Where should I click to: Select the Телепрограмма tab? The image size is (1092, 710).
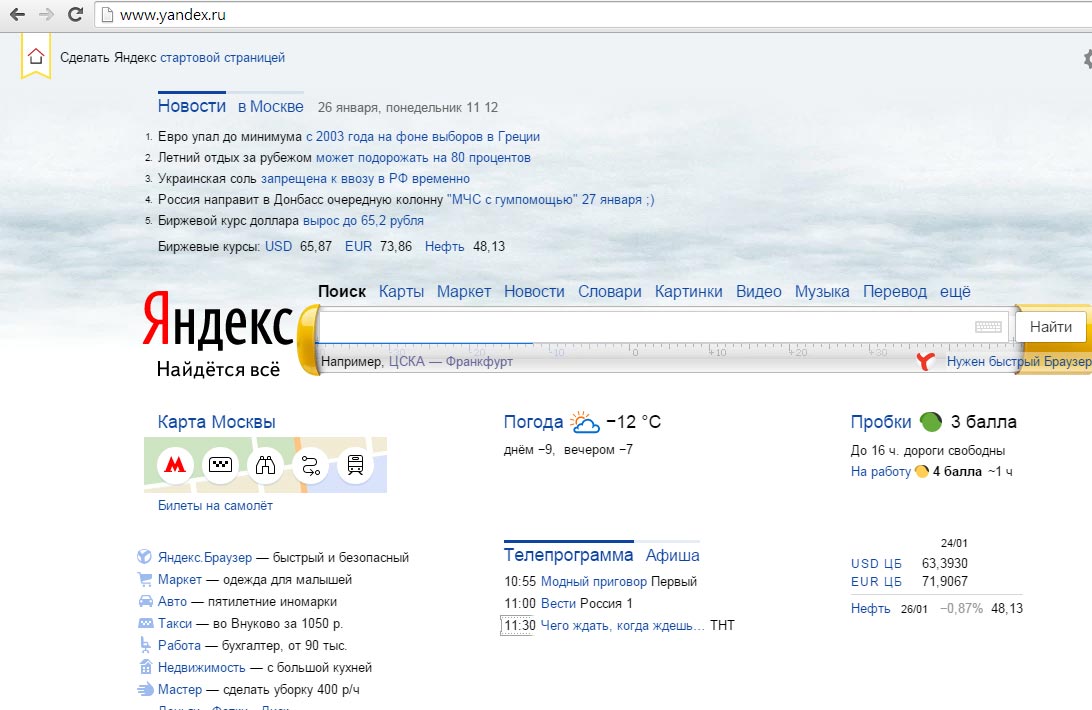(x=568, y=555)
